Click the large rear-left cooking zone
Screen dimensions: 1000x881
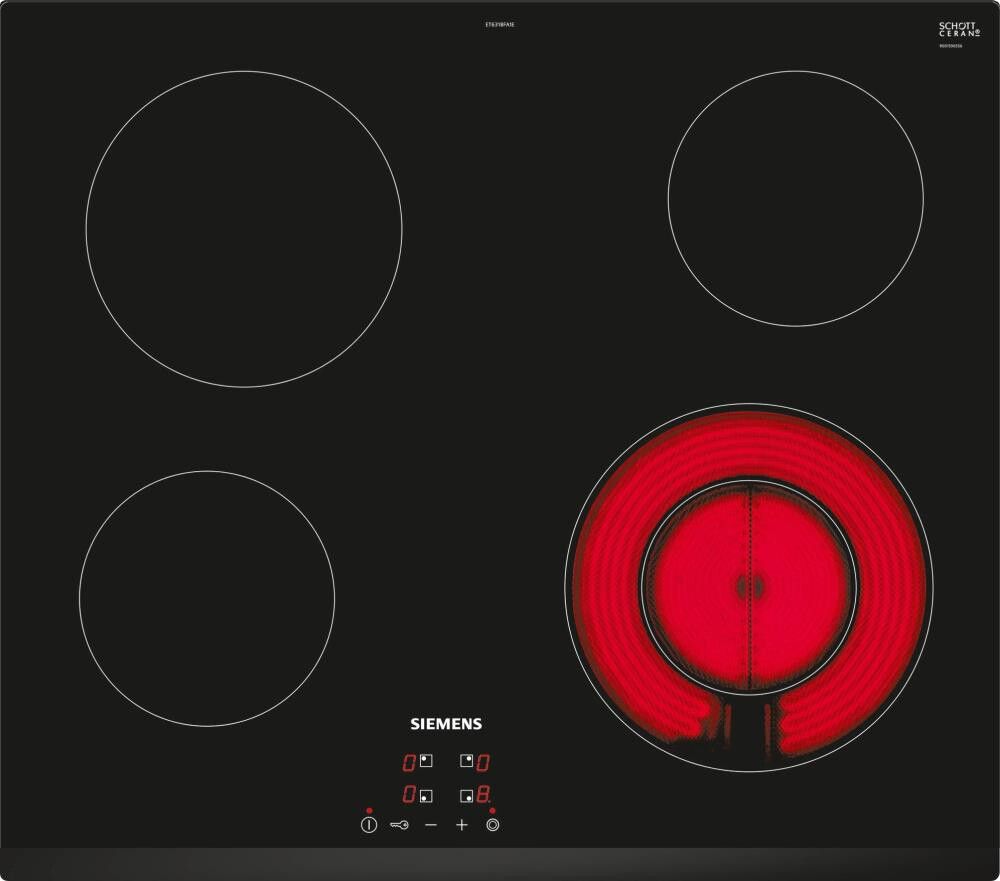244,229
